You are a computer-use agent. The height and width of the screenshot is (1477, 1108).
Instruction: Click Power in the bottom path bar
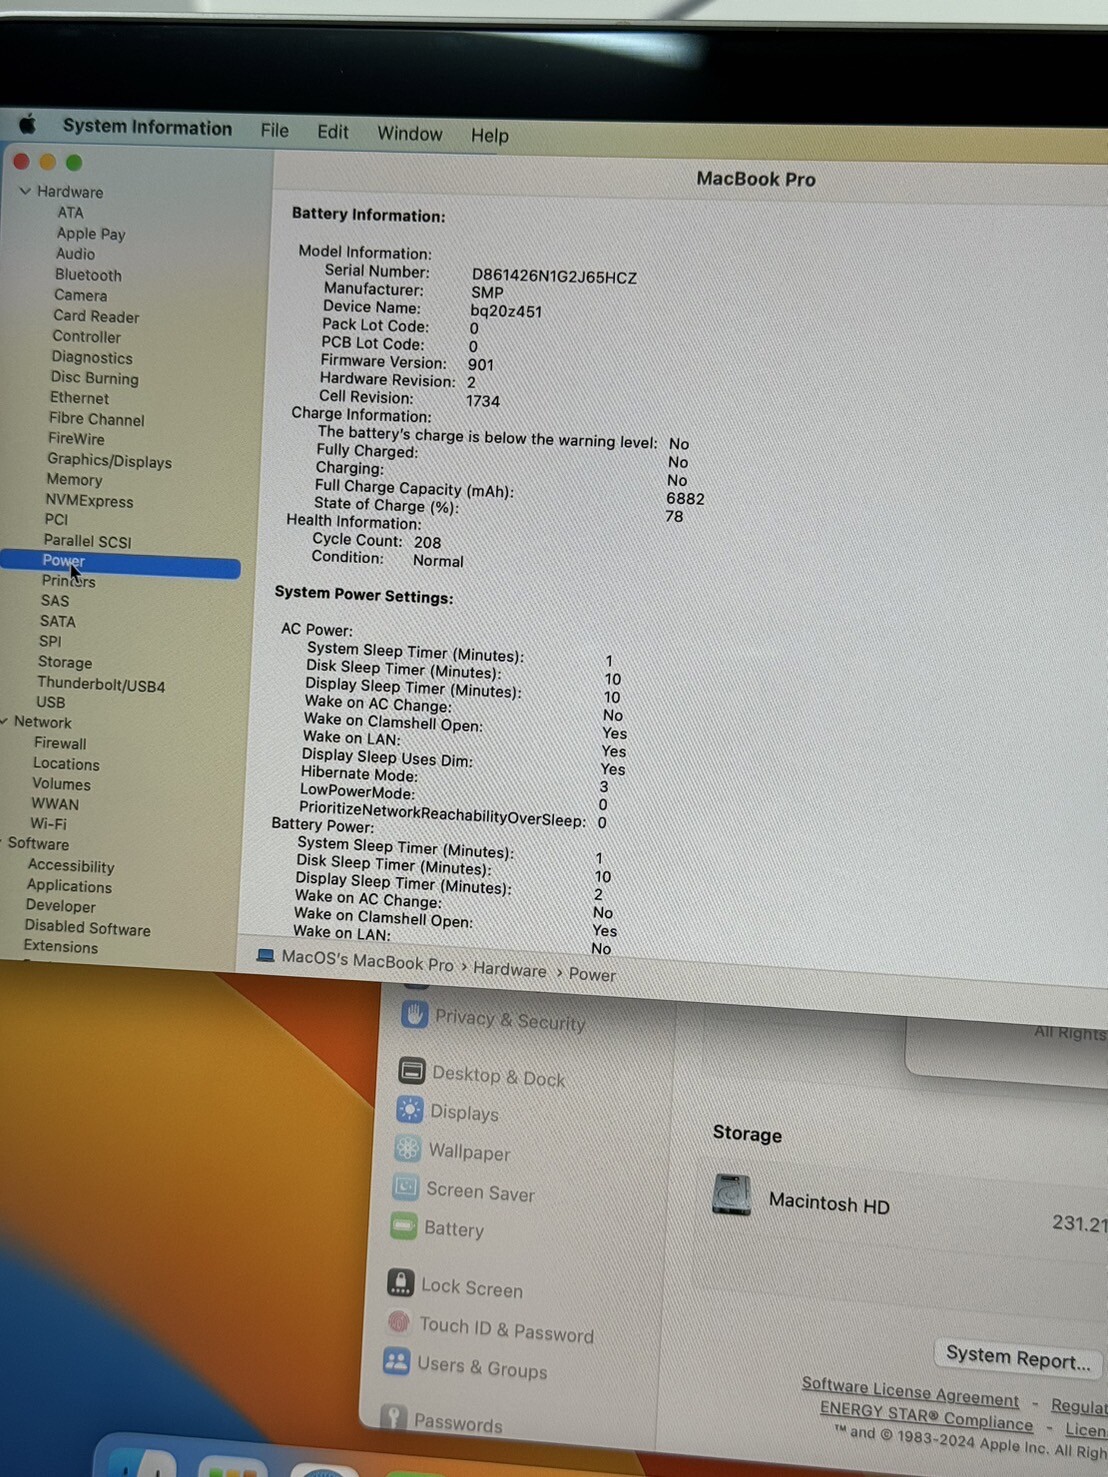pos(592,975)
